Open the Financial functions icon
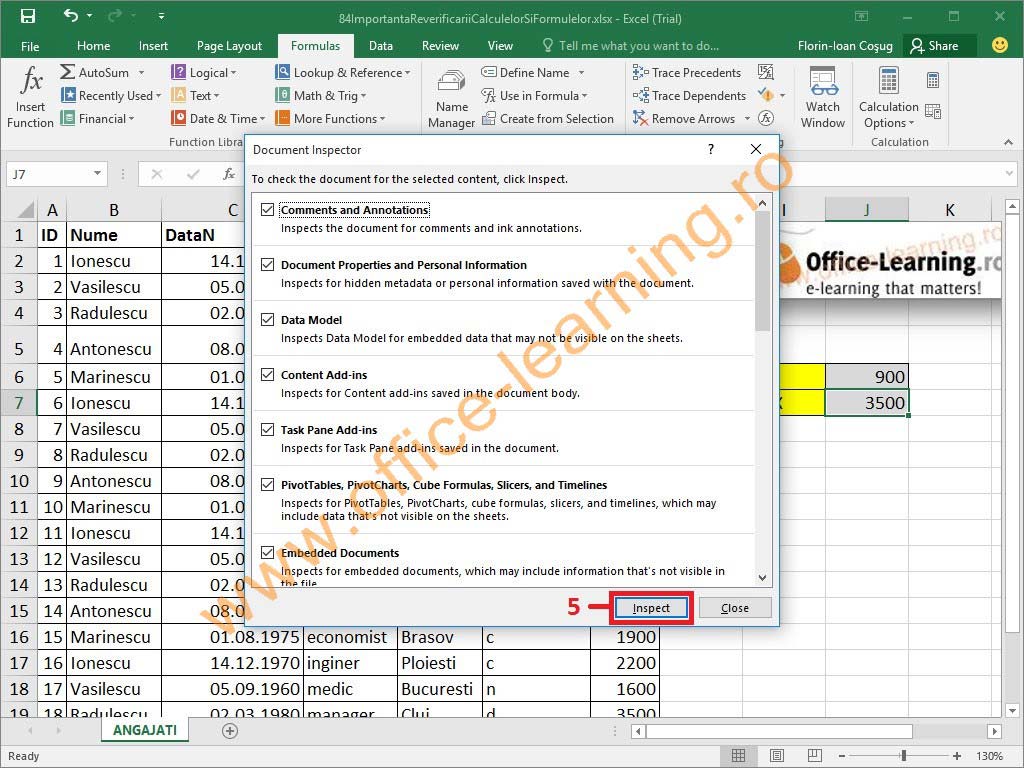Screen dimensions: 1024x768 67,118
